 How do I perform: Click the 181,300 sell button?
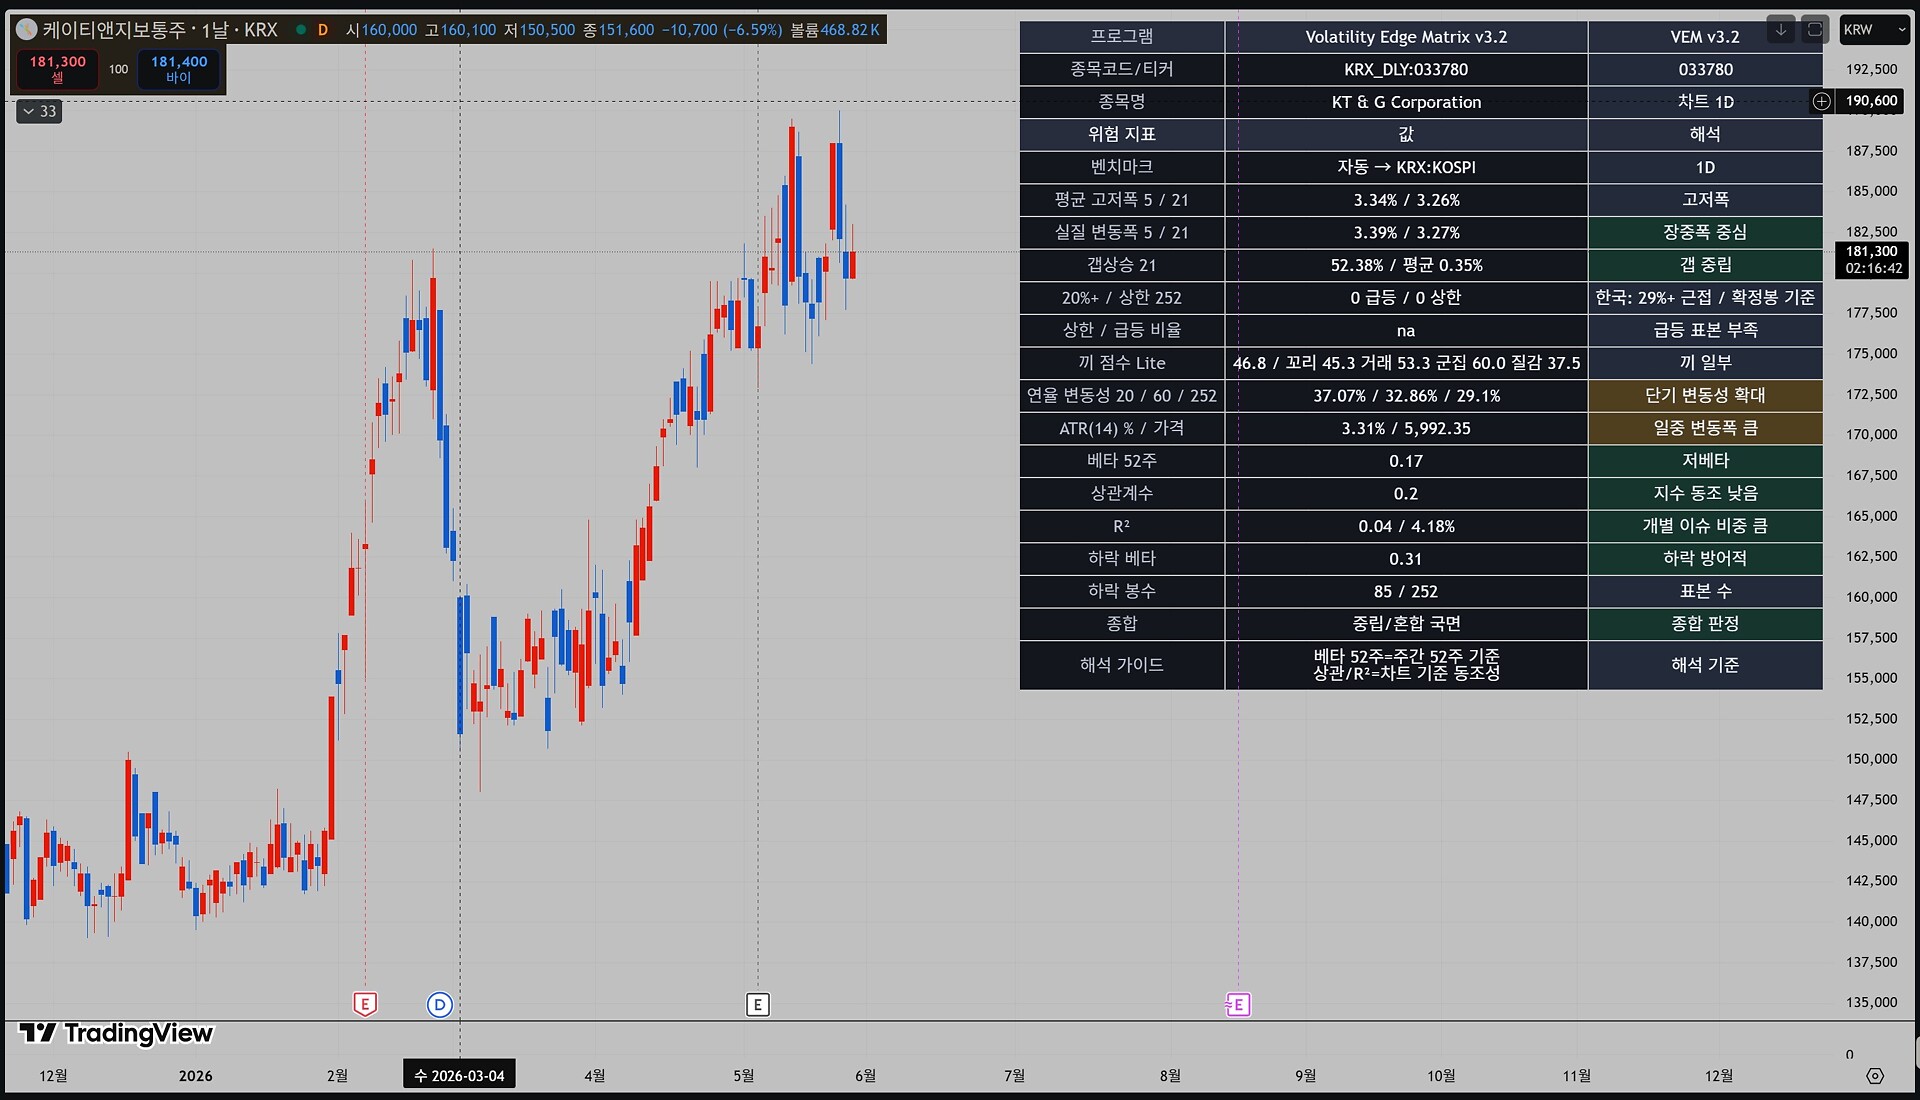(x=58, y=69)
